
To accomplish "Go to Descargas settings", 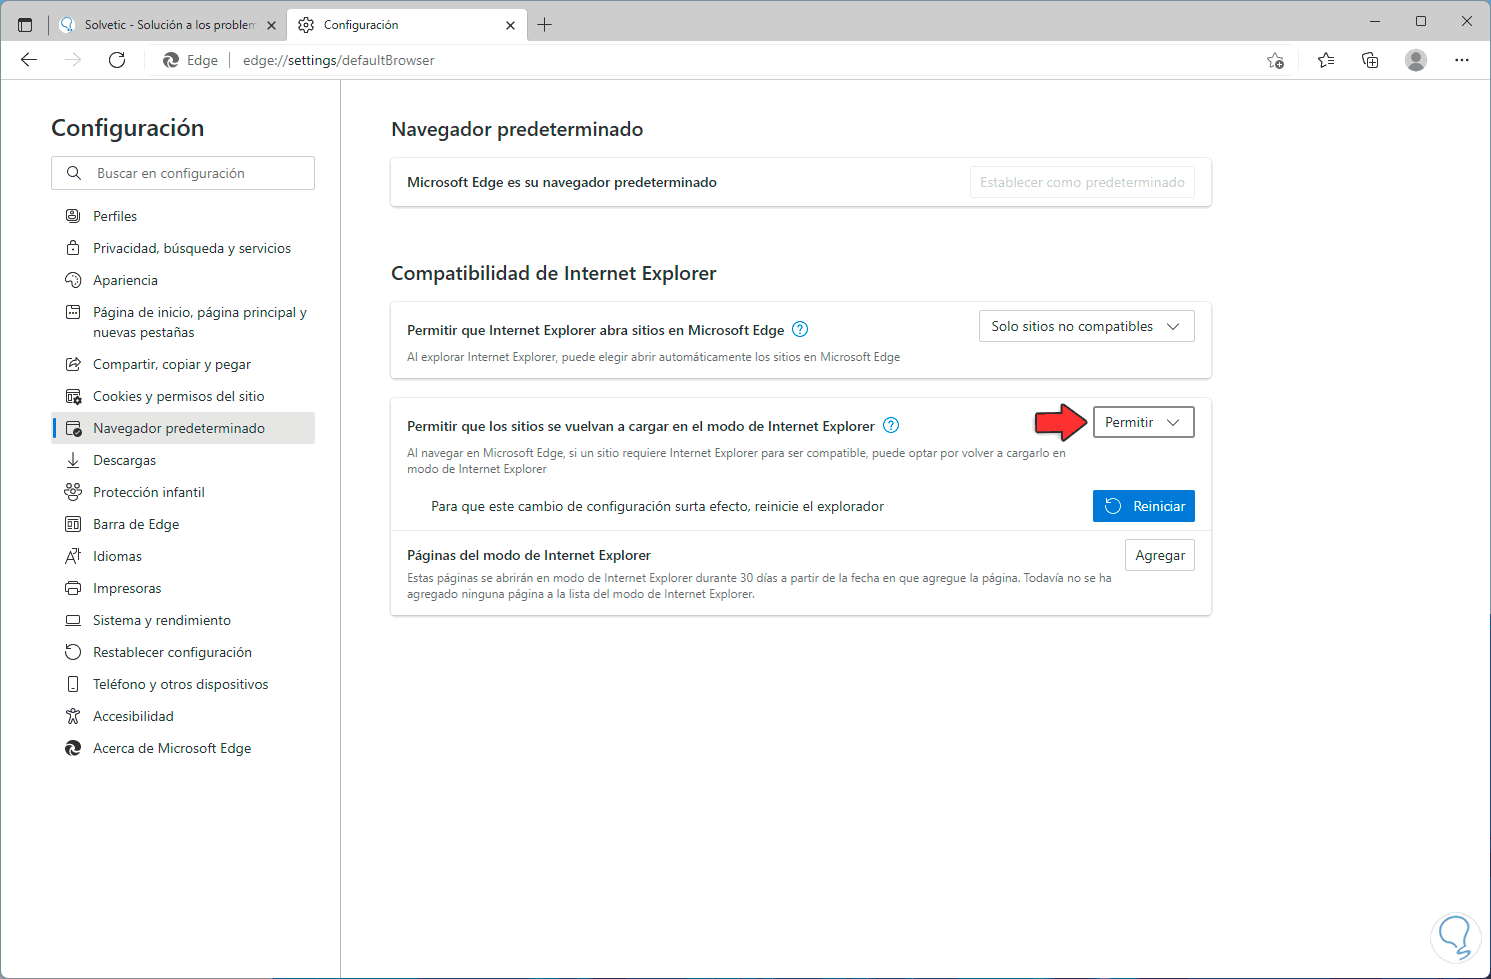I will click(x=124, y=460).
